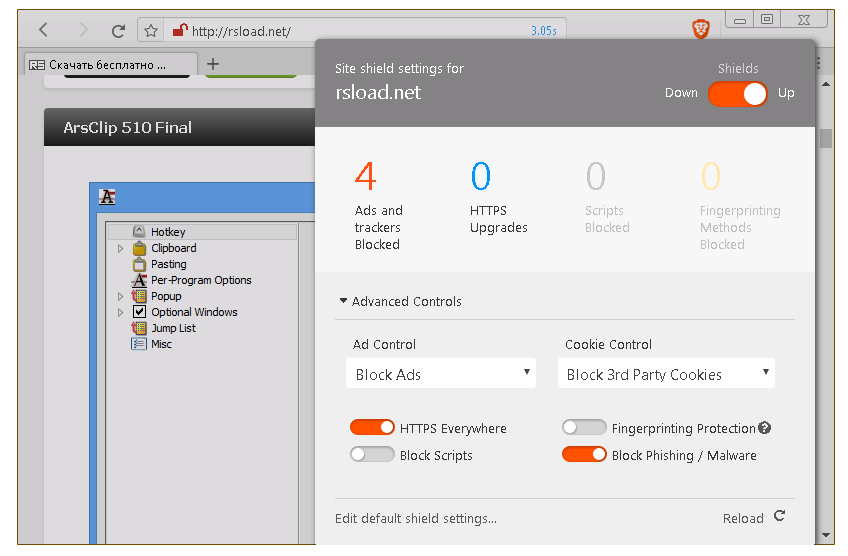Click the scrollbar up arrow
The height and width of the screenshot is (556, 848).
tap(826, 84)
